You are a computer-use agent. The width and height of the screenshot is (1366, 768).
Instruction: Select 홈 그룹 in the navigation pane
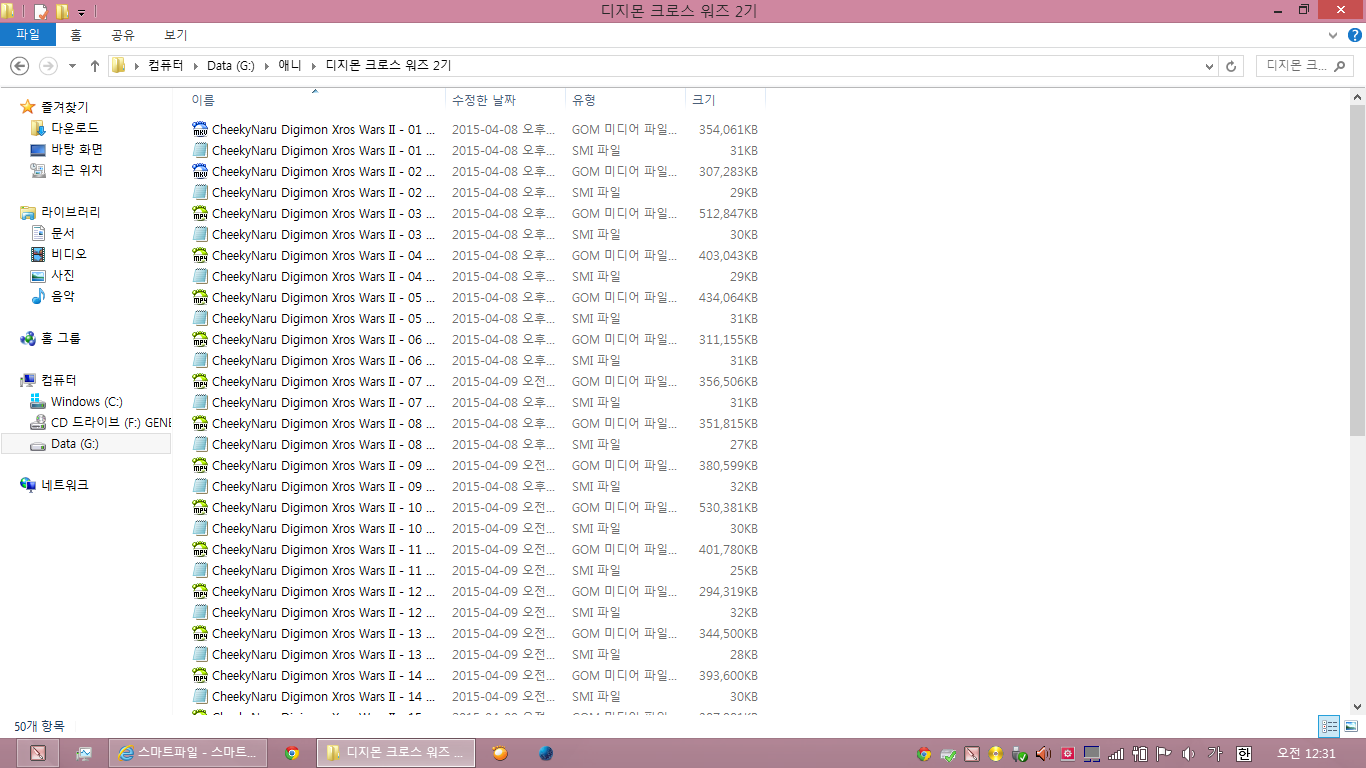pyautogui.click(x=61, y=338)
